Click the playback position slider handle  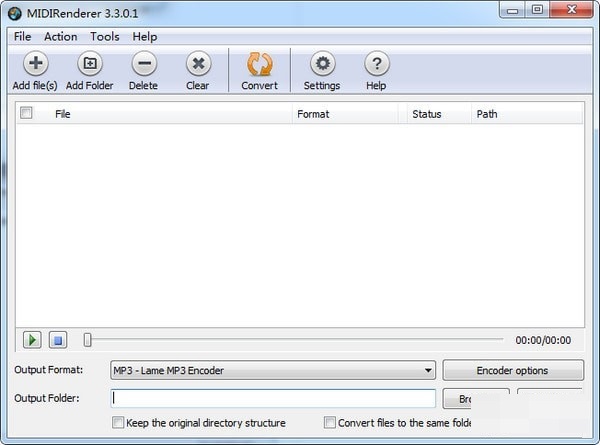88,340
